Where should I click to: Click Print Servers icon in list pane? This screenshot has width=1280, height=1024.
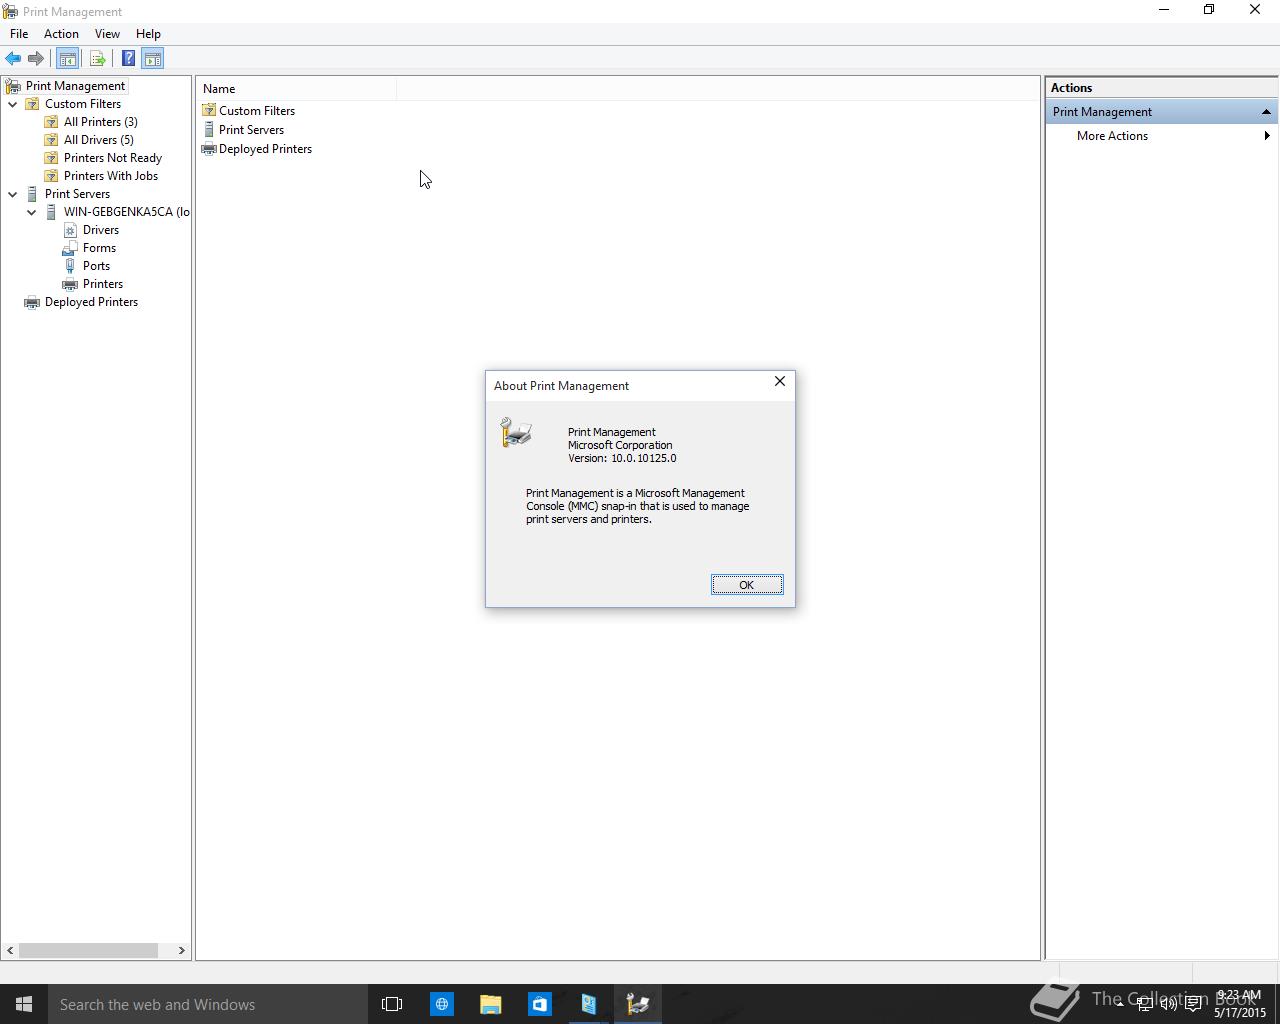pyautogui.click(x=209, y=130)
